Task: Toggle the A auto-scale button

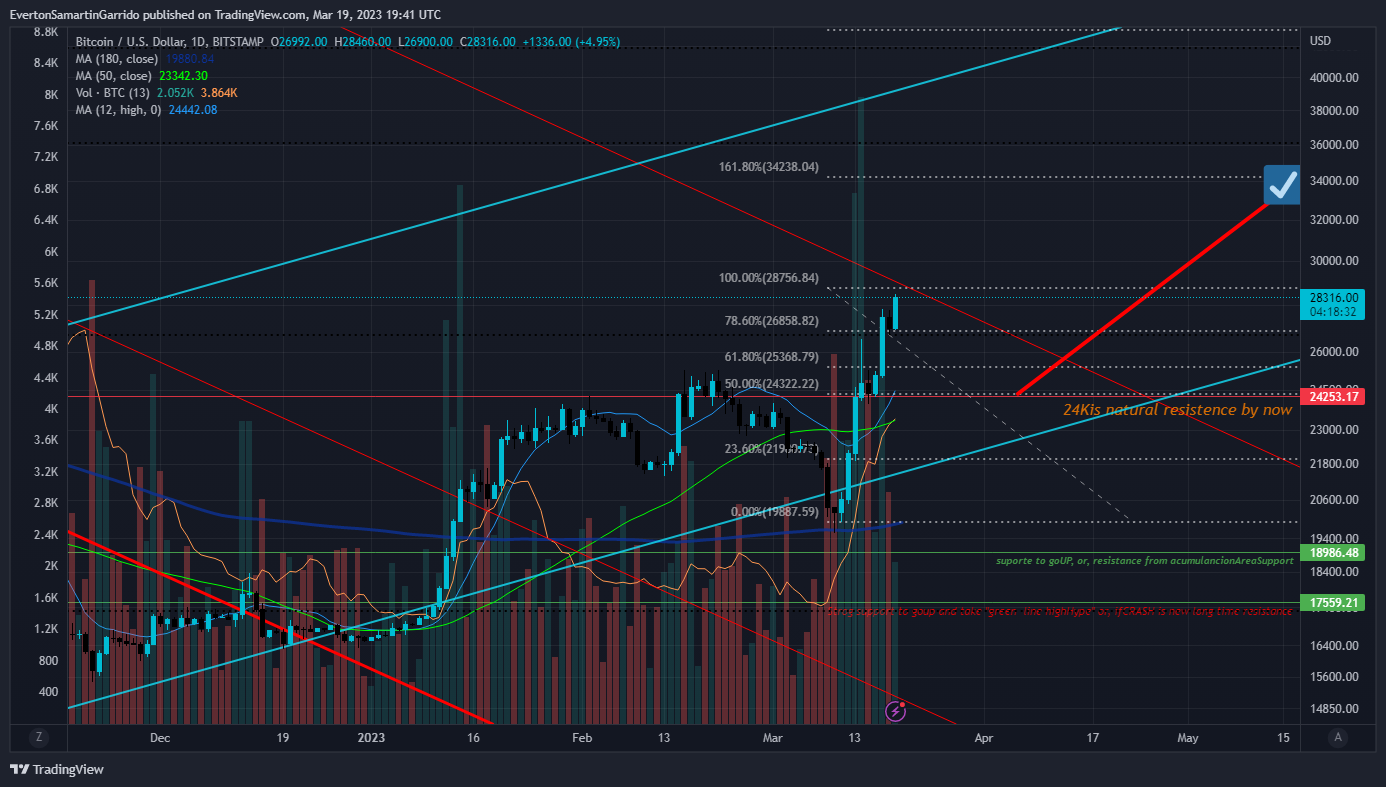Action: pos(1338,737)
